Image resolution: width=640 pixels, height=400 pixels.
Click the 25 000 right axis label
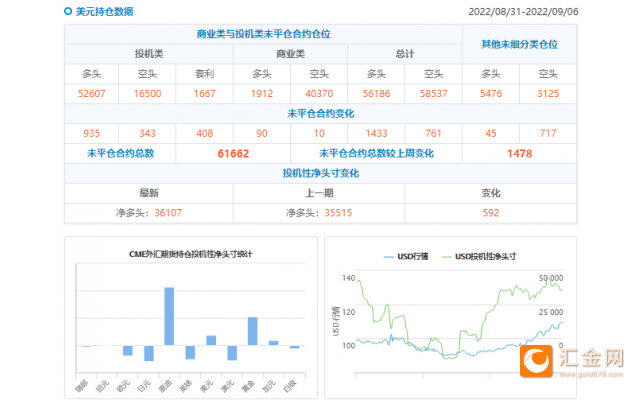point(551,312)
